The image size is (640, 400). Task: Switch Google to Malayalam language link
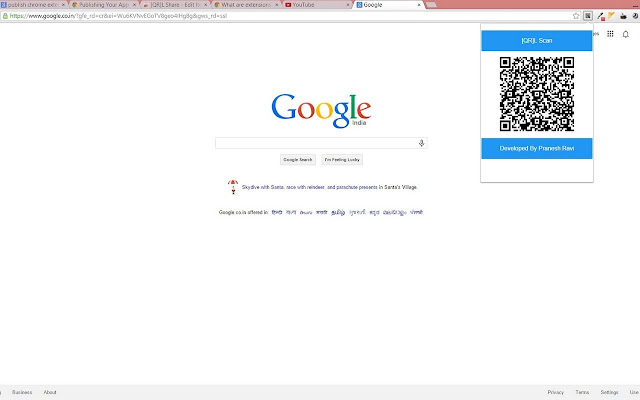click(x=394, y=212)
